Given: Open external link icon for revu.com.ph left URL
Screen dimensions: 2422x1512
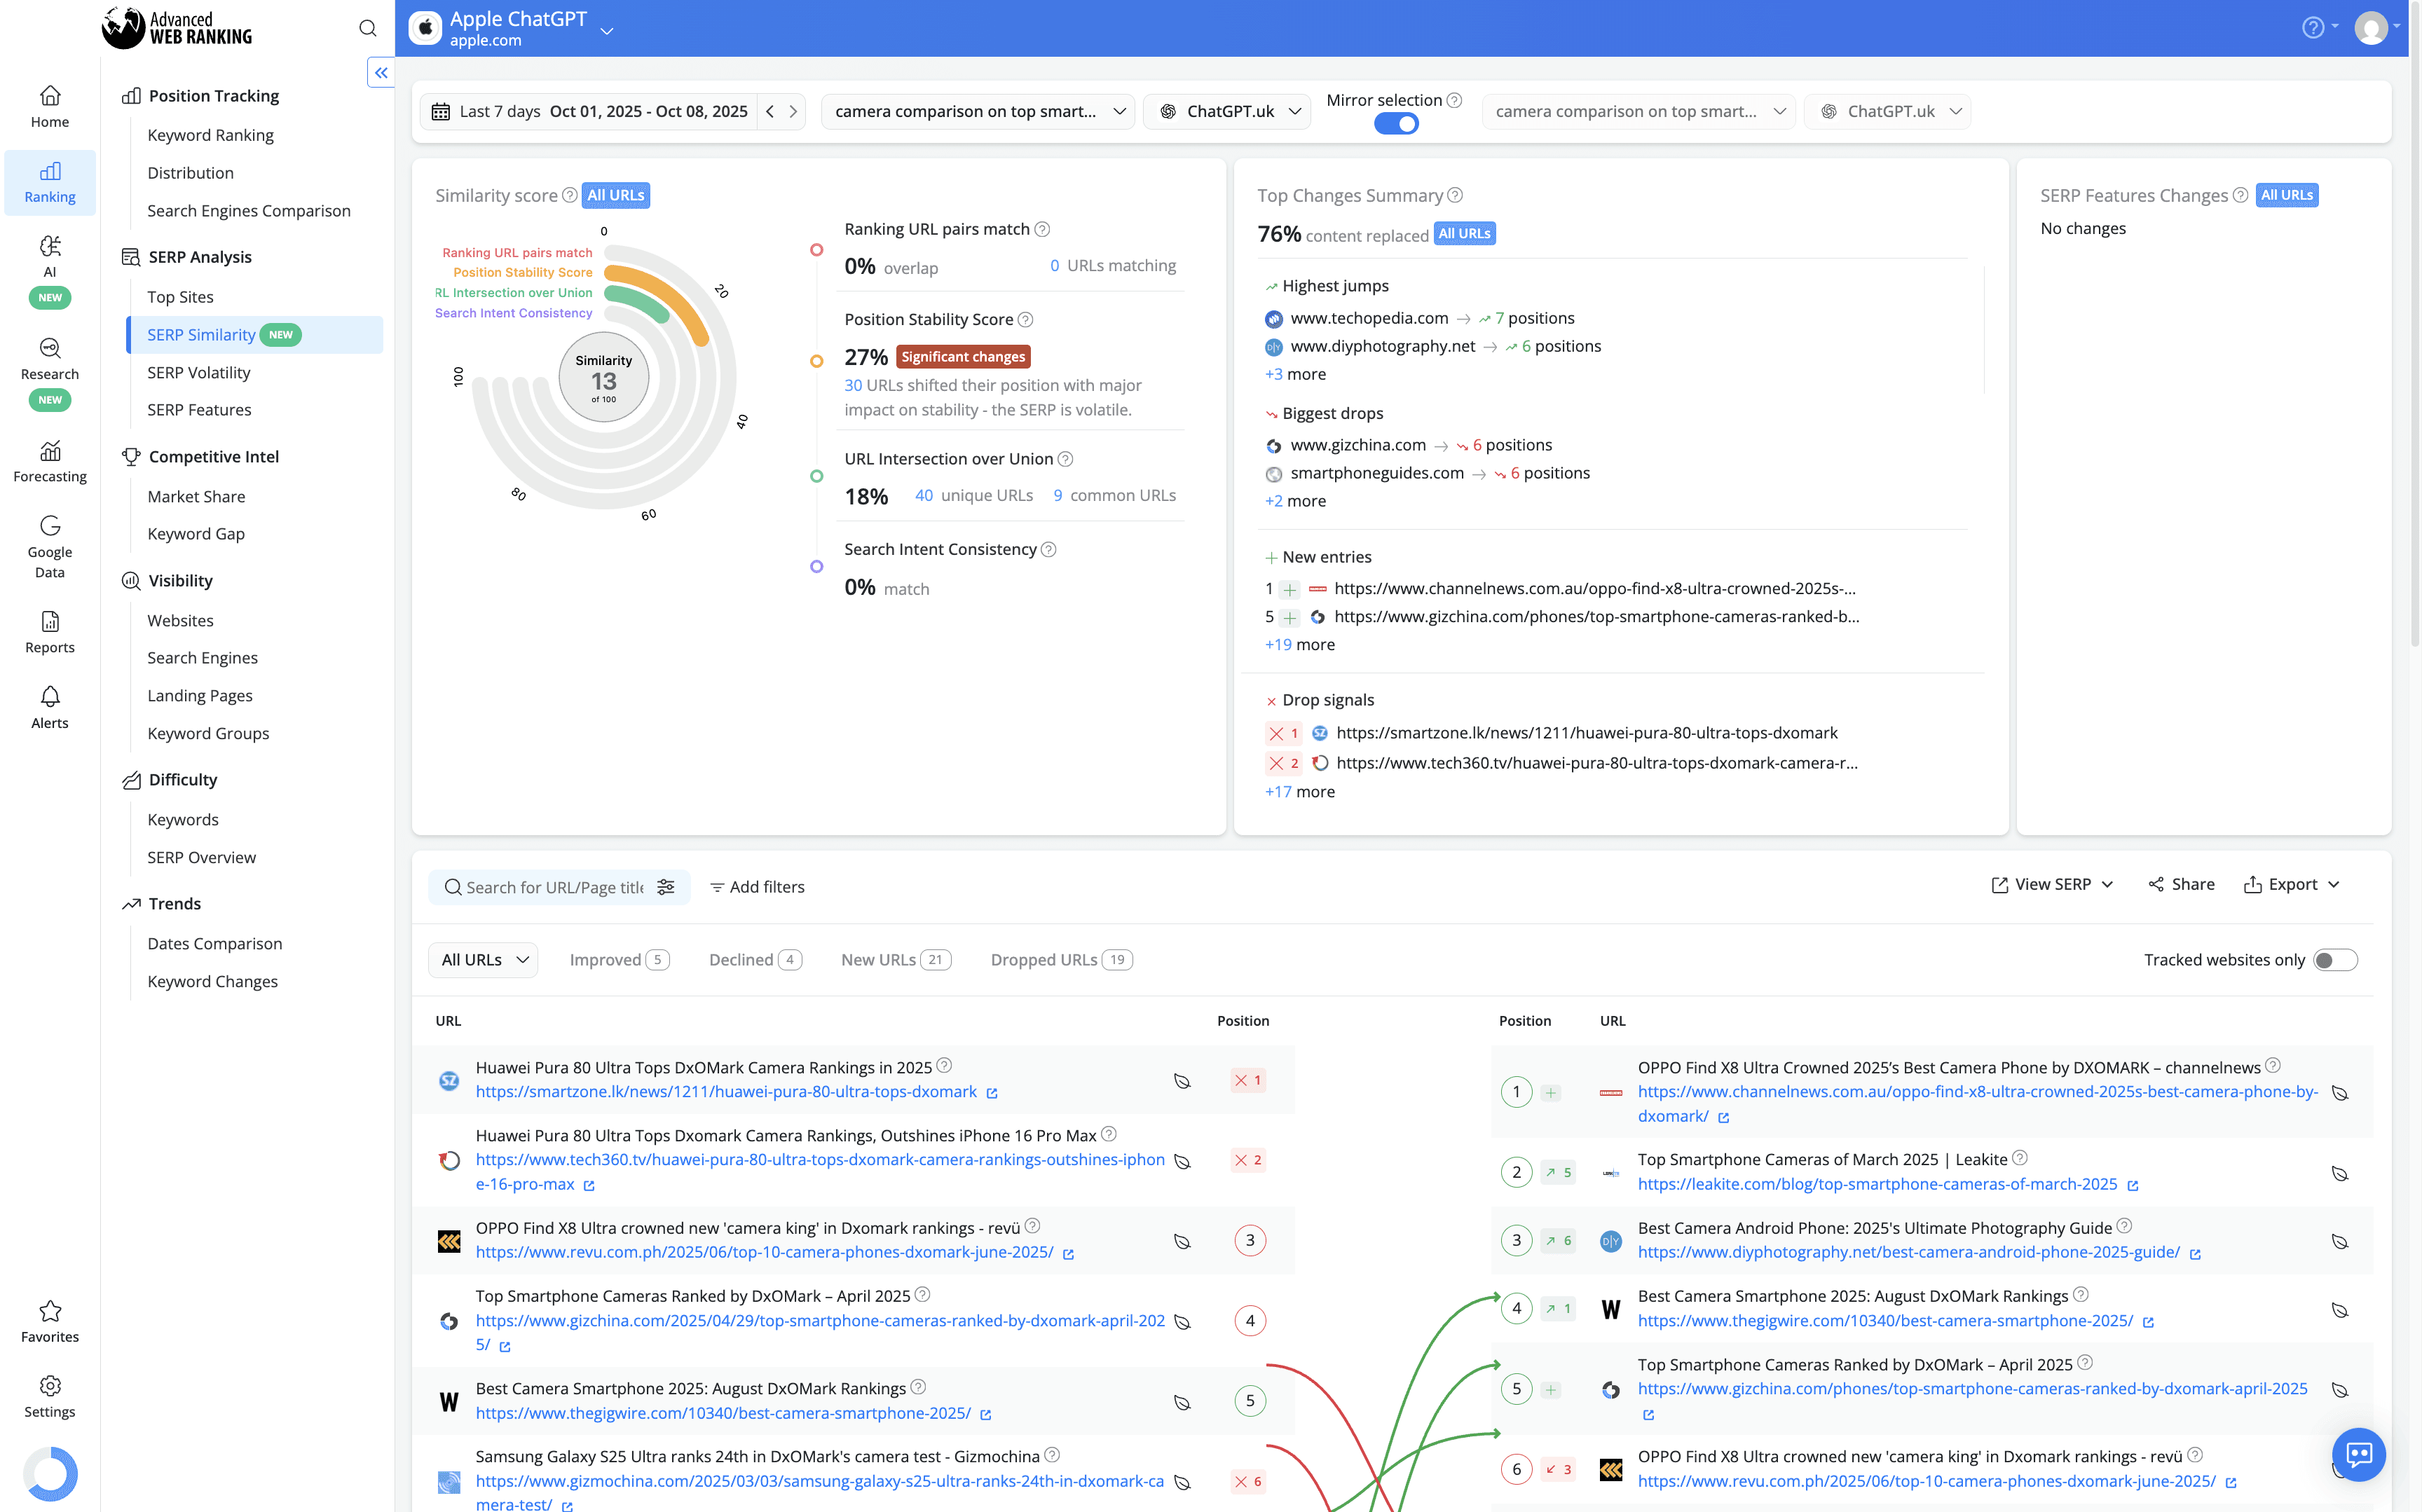Looking at the screenshot, I should pos(1068,1254).
